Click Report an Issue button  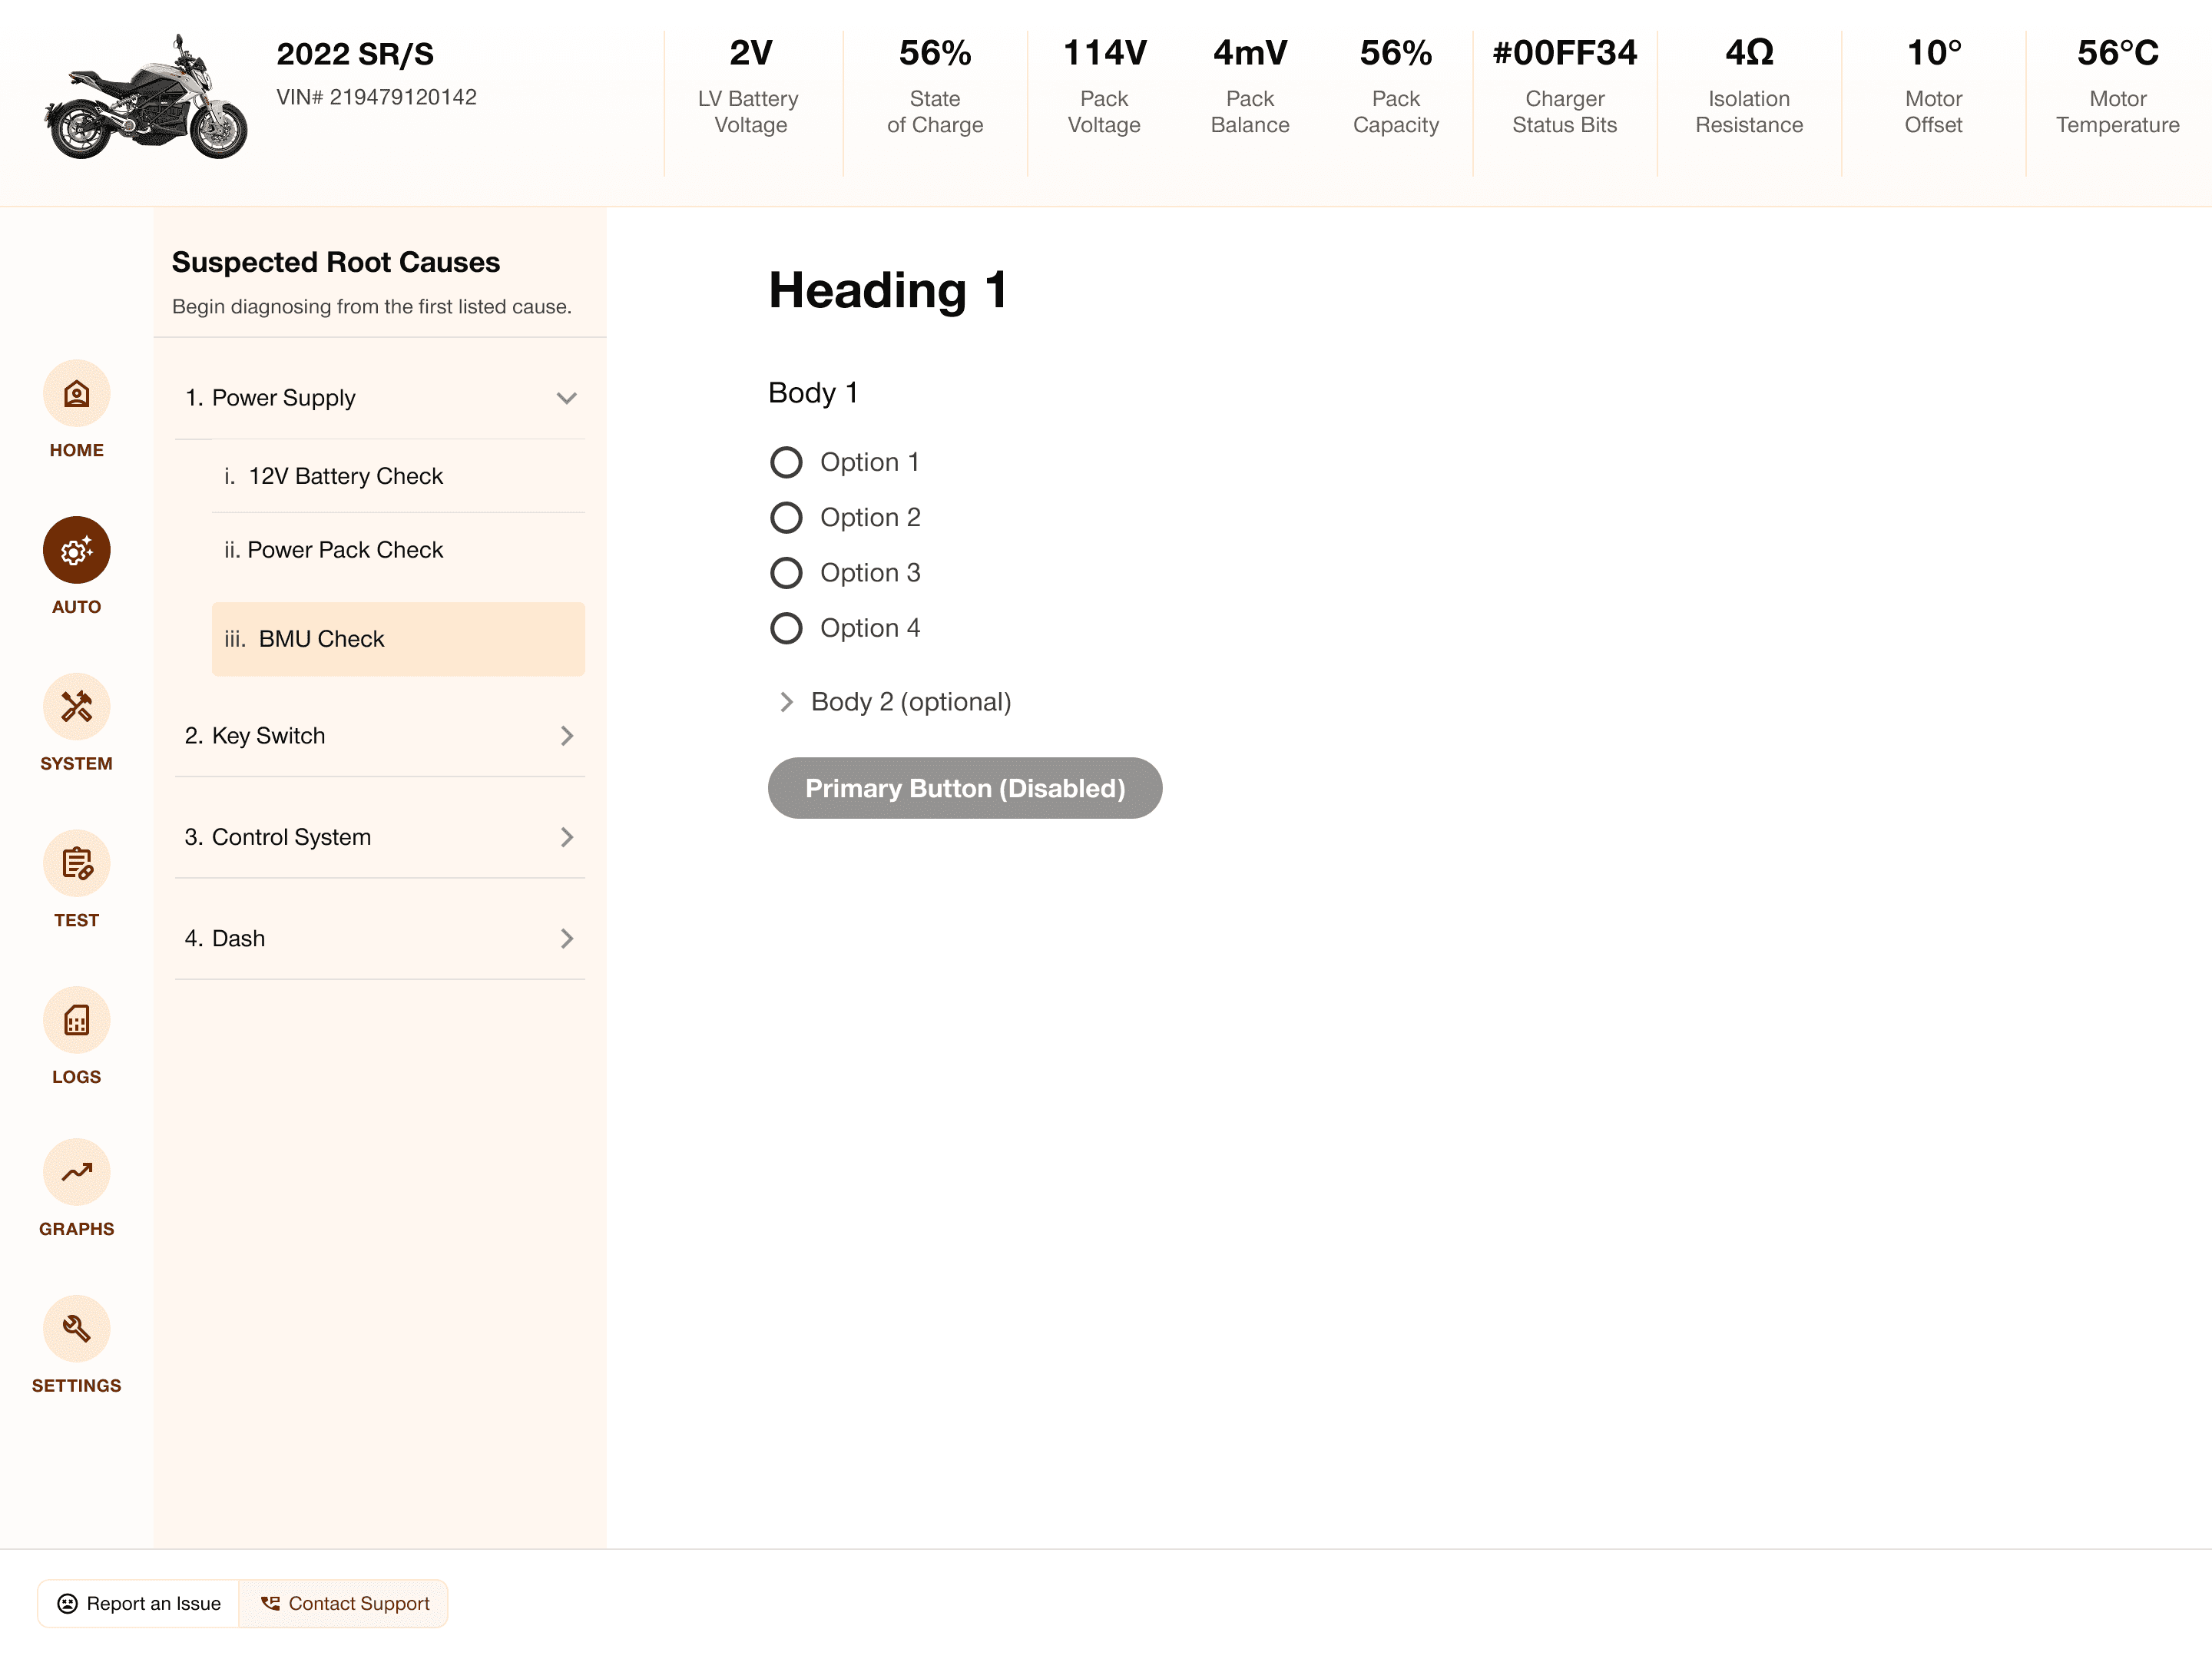(x=139, y=1603)
